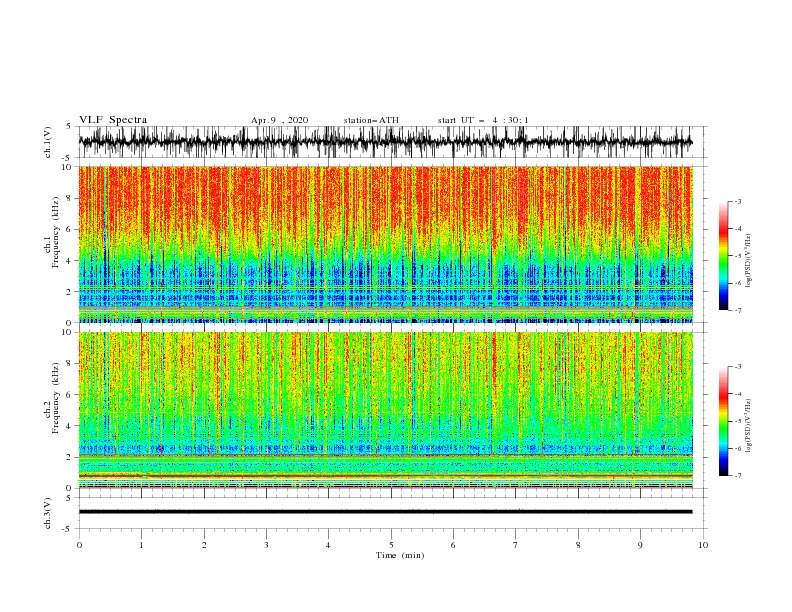Click the "0" tick on the time axis
This screenshot has width=792, height=612.
point(79,545)
